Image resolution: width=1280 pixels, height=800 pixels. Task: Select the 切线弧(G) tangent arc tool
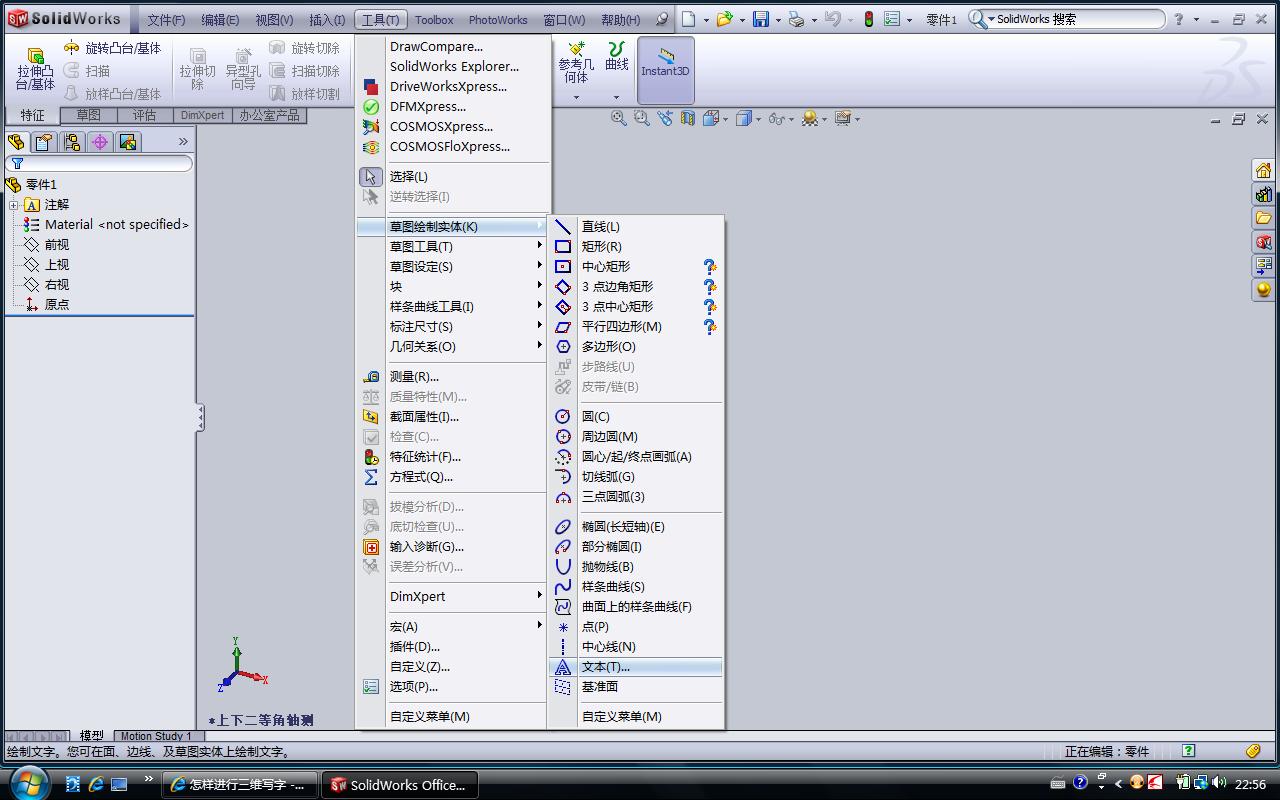636,477
